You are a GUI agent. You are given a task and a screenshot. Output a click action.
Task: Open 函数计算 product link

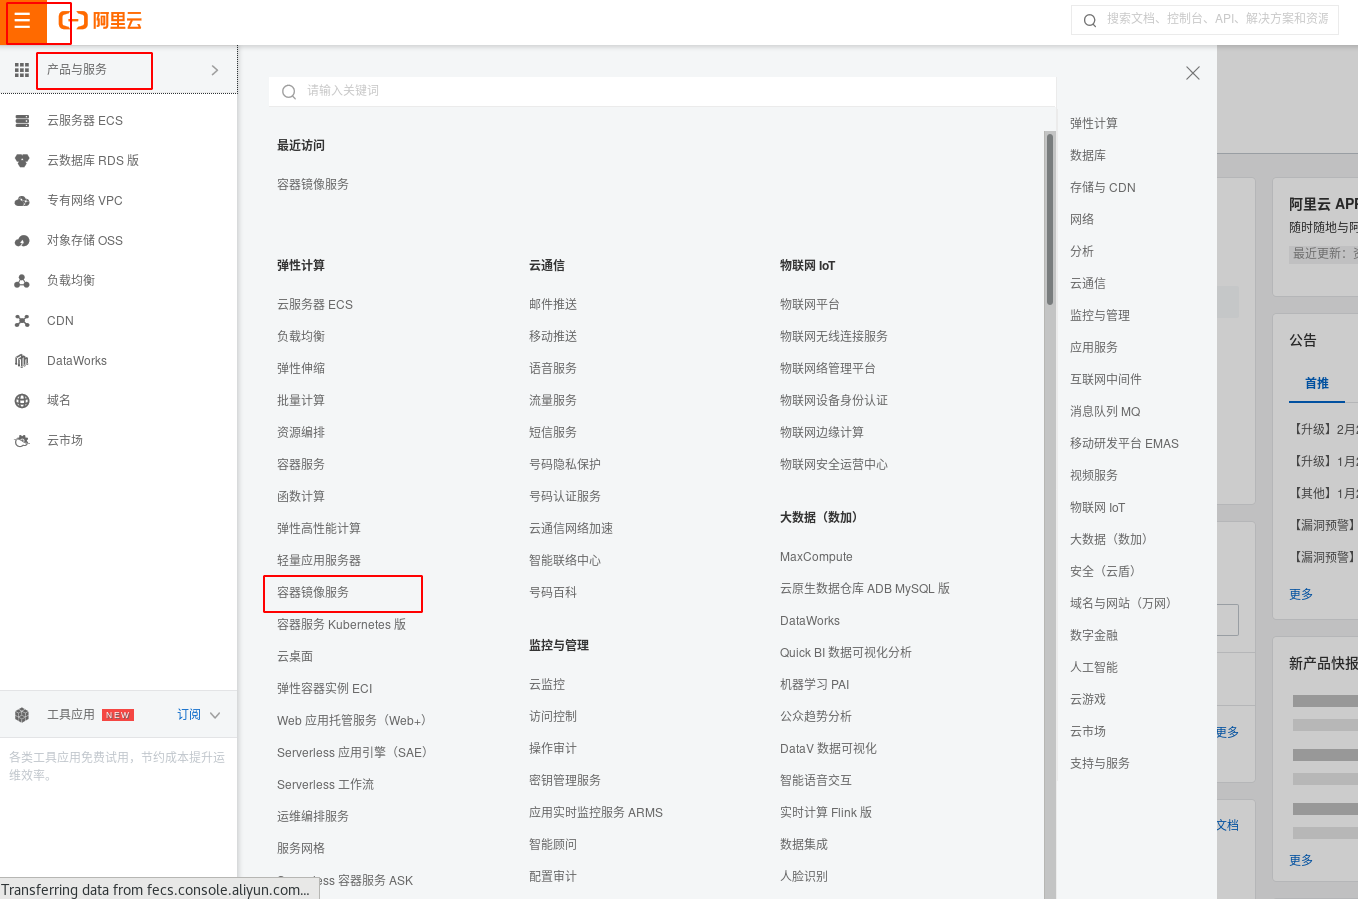[x=301, y=496]
